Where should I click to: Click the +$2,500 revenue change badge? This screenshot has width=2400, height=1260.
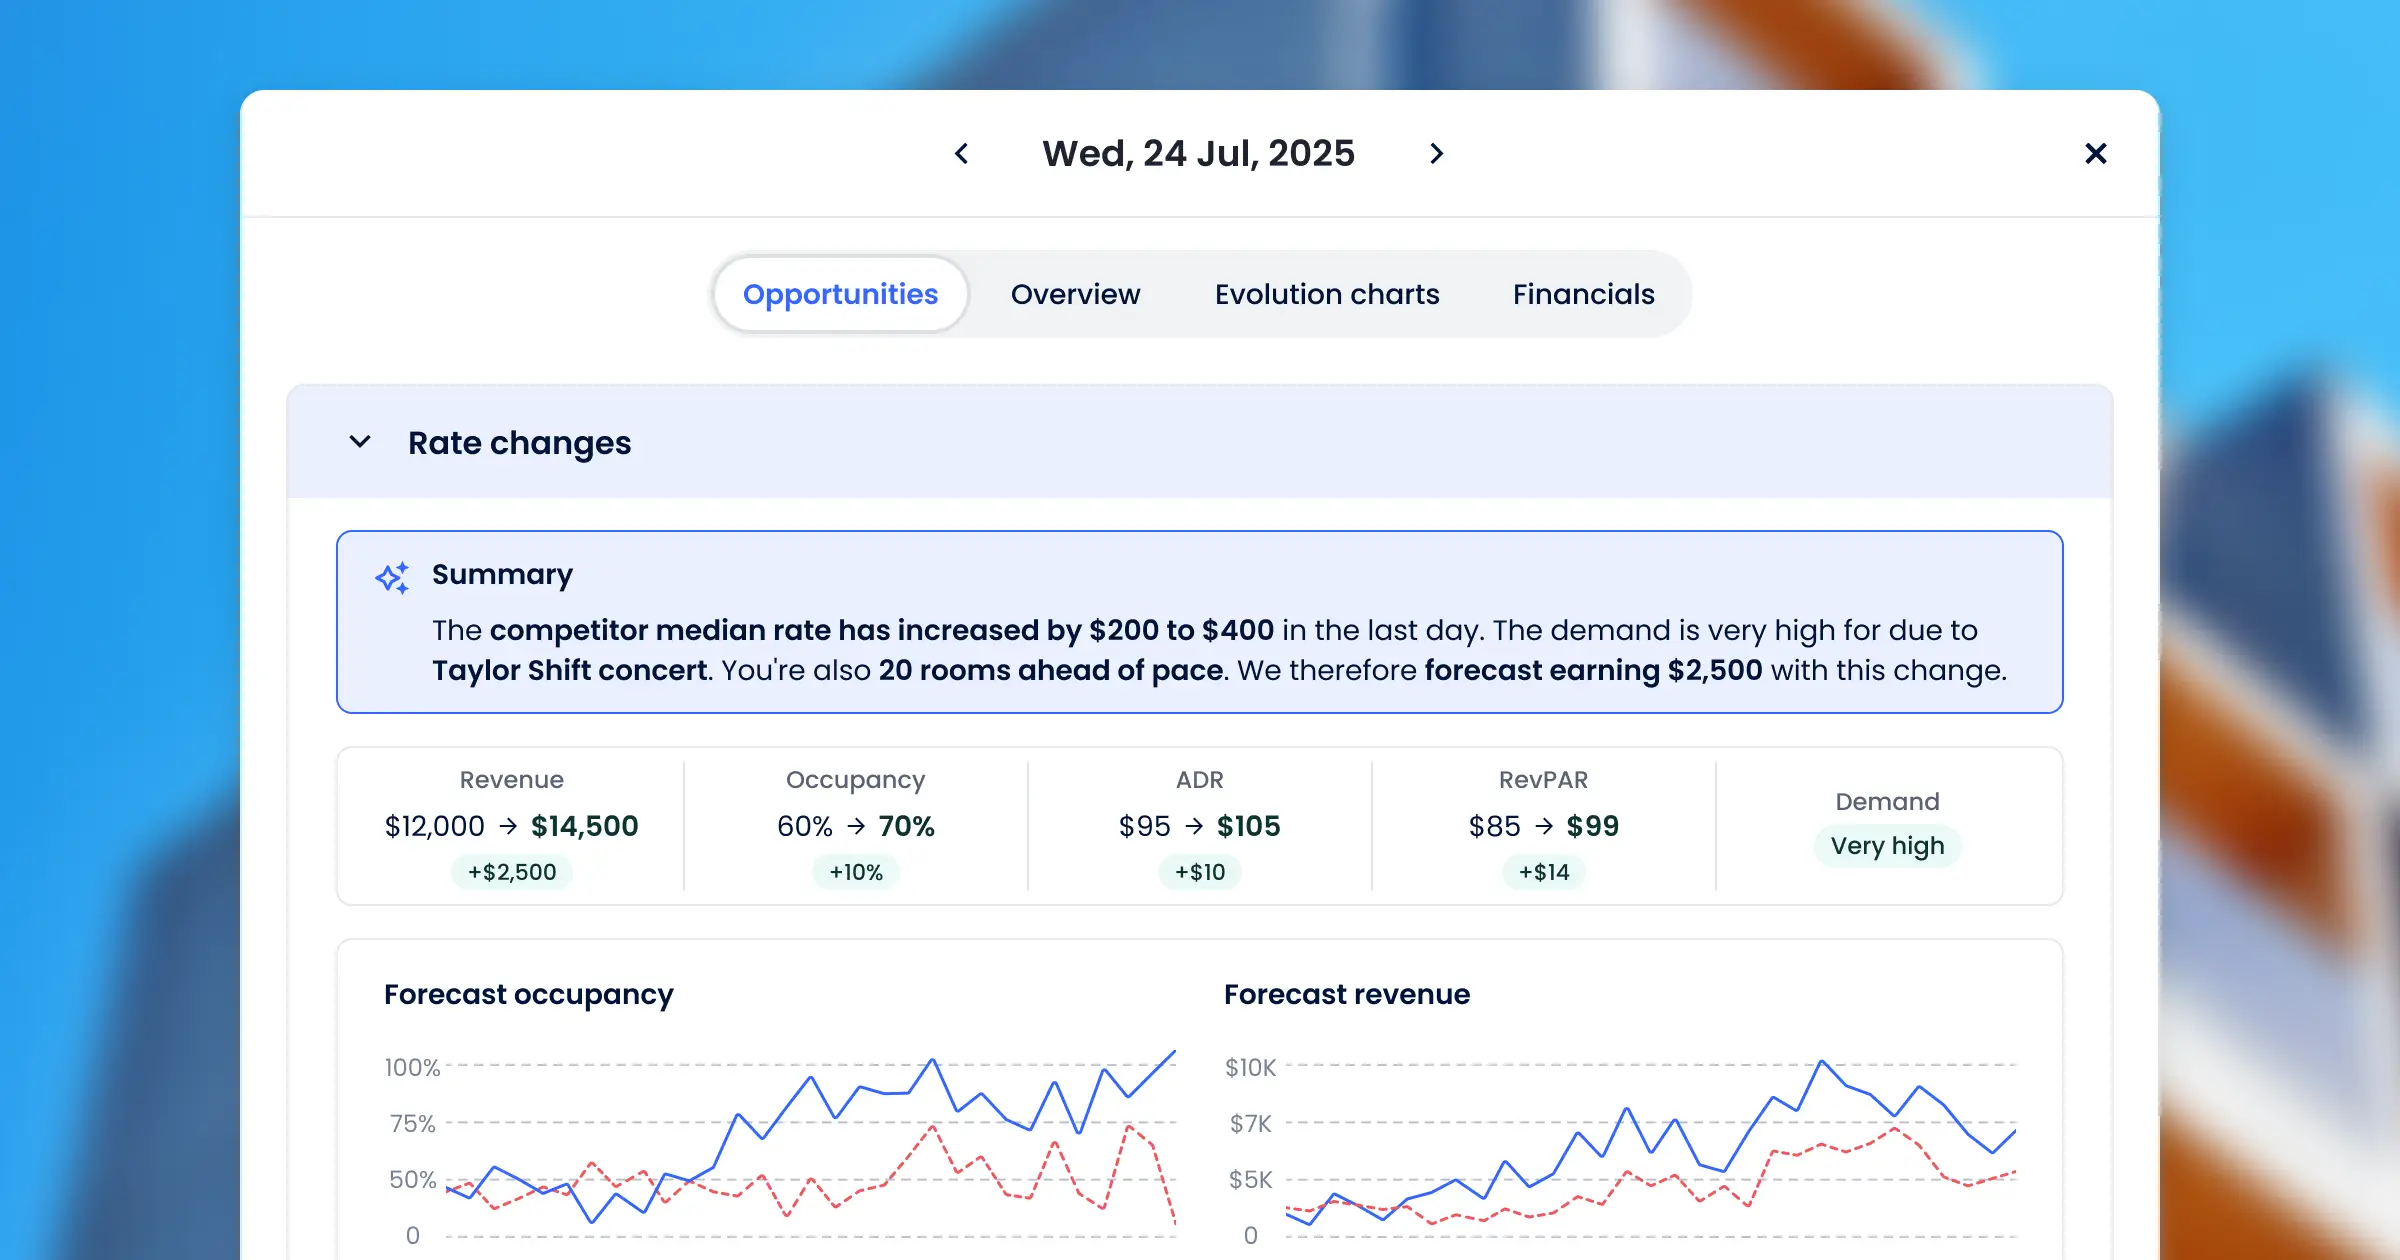pyautogui.click(x=512, y=872)
